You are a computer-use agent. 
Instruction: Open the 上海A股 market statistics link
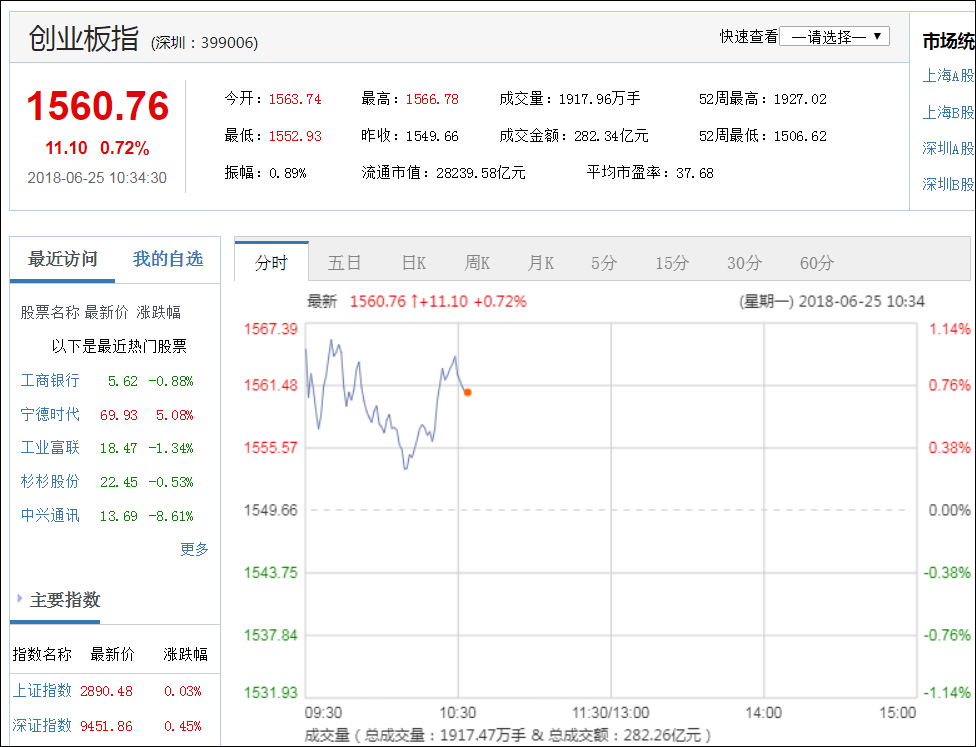pyautogui.click(x=945, y=75)
